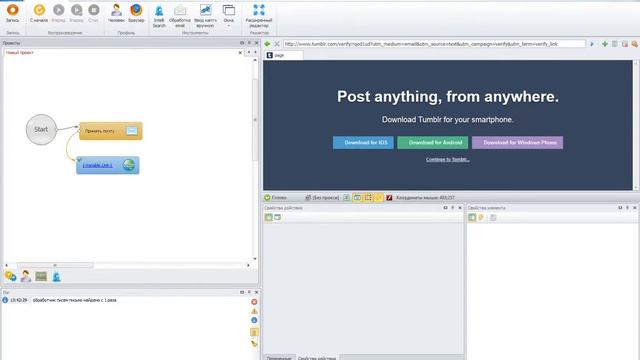Toggle the dashed selection-frame status icon
The image size is (640, 360).
[368, 198]
